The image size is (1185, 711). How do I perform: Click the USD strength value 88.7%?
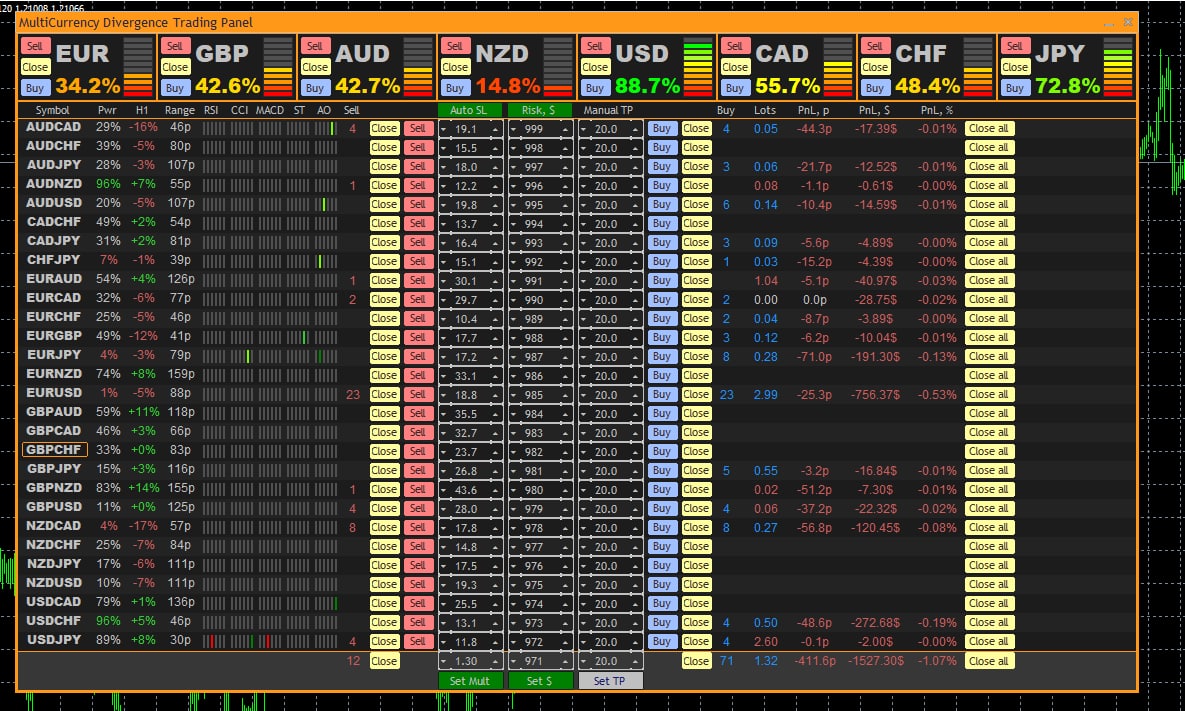click(x=647, y=86)
